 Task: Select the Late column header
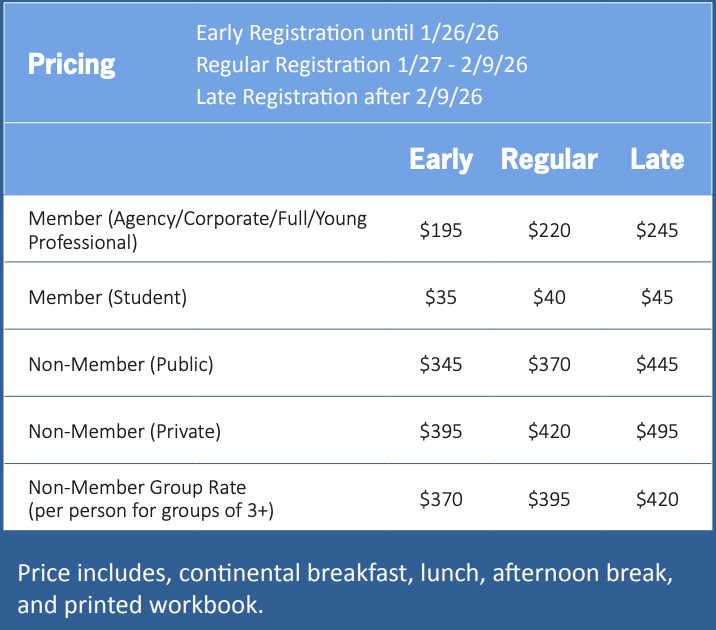(657, 159)
